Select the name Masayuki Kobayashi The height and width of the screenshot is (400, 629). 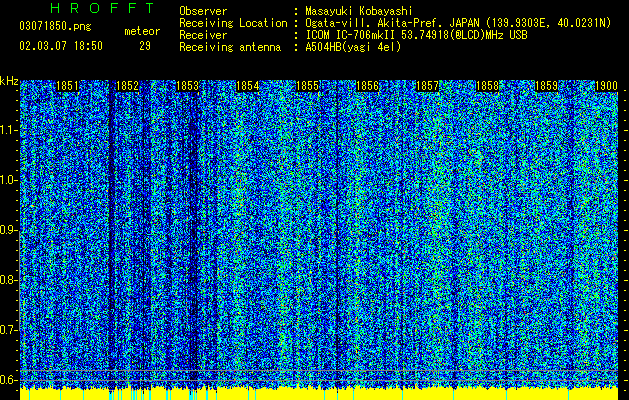pos(359,11)
